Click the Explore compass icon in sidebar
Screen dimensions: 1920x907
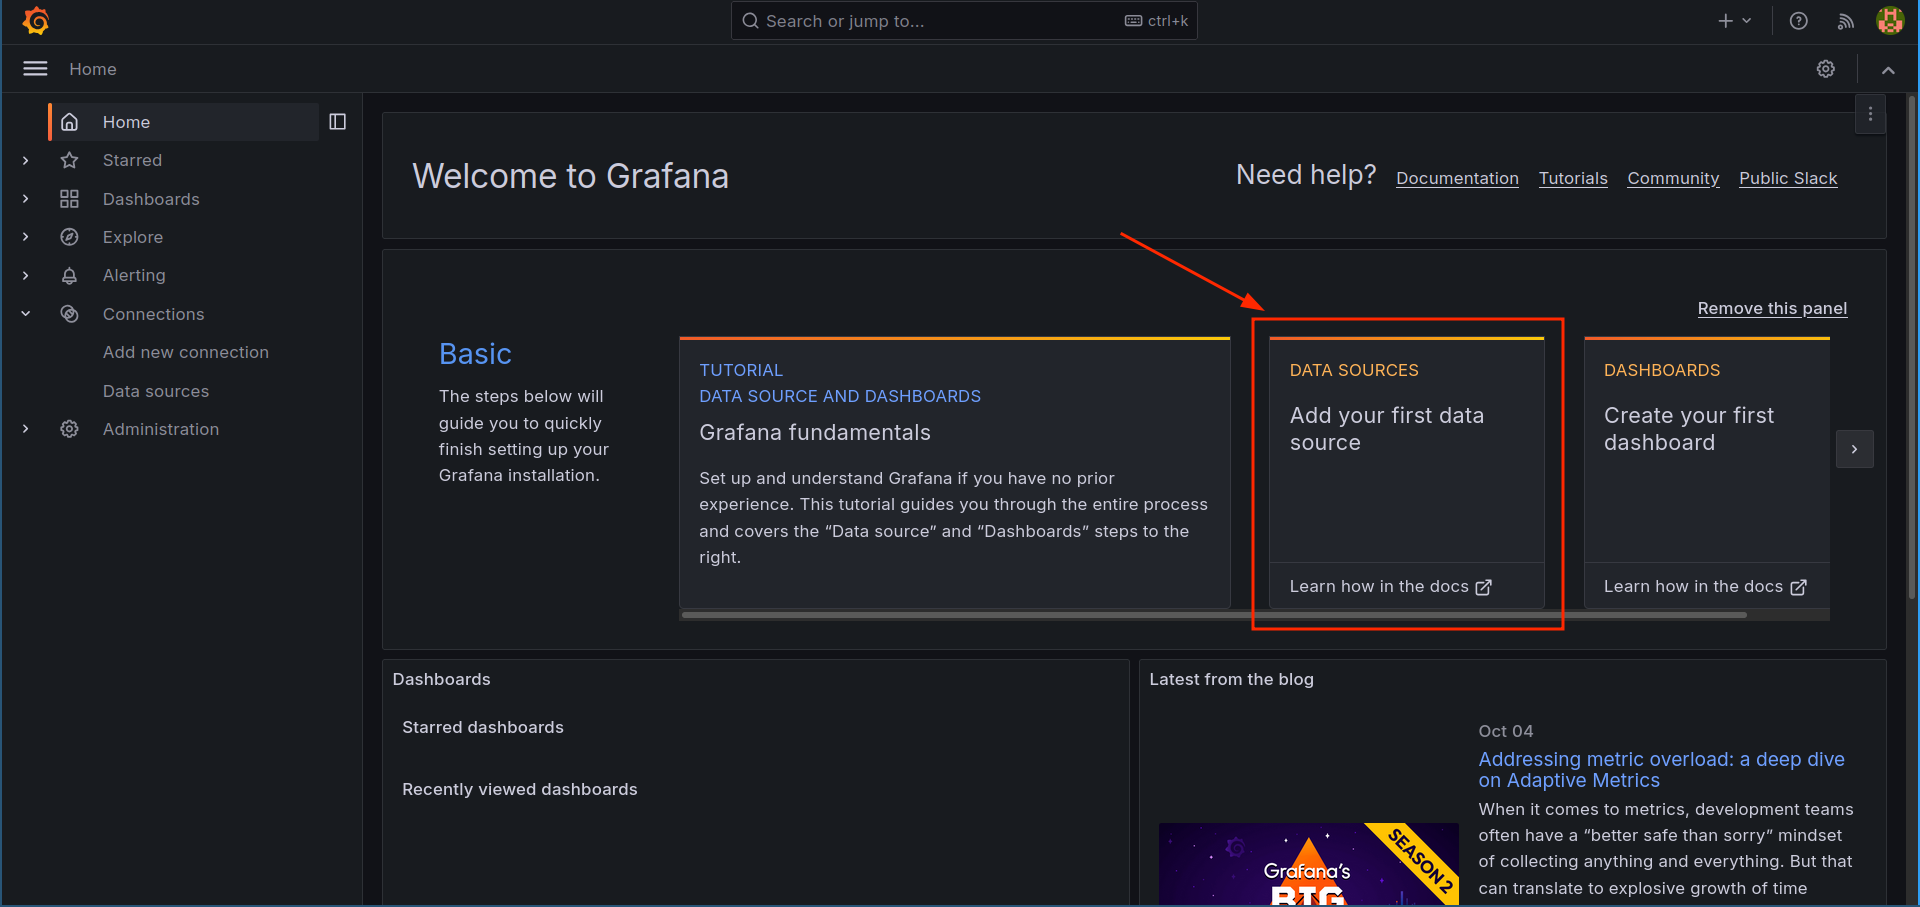(x=69, y=237)
